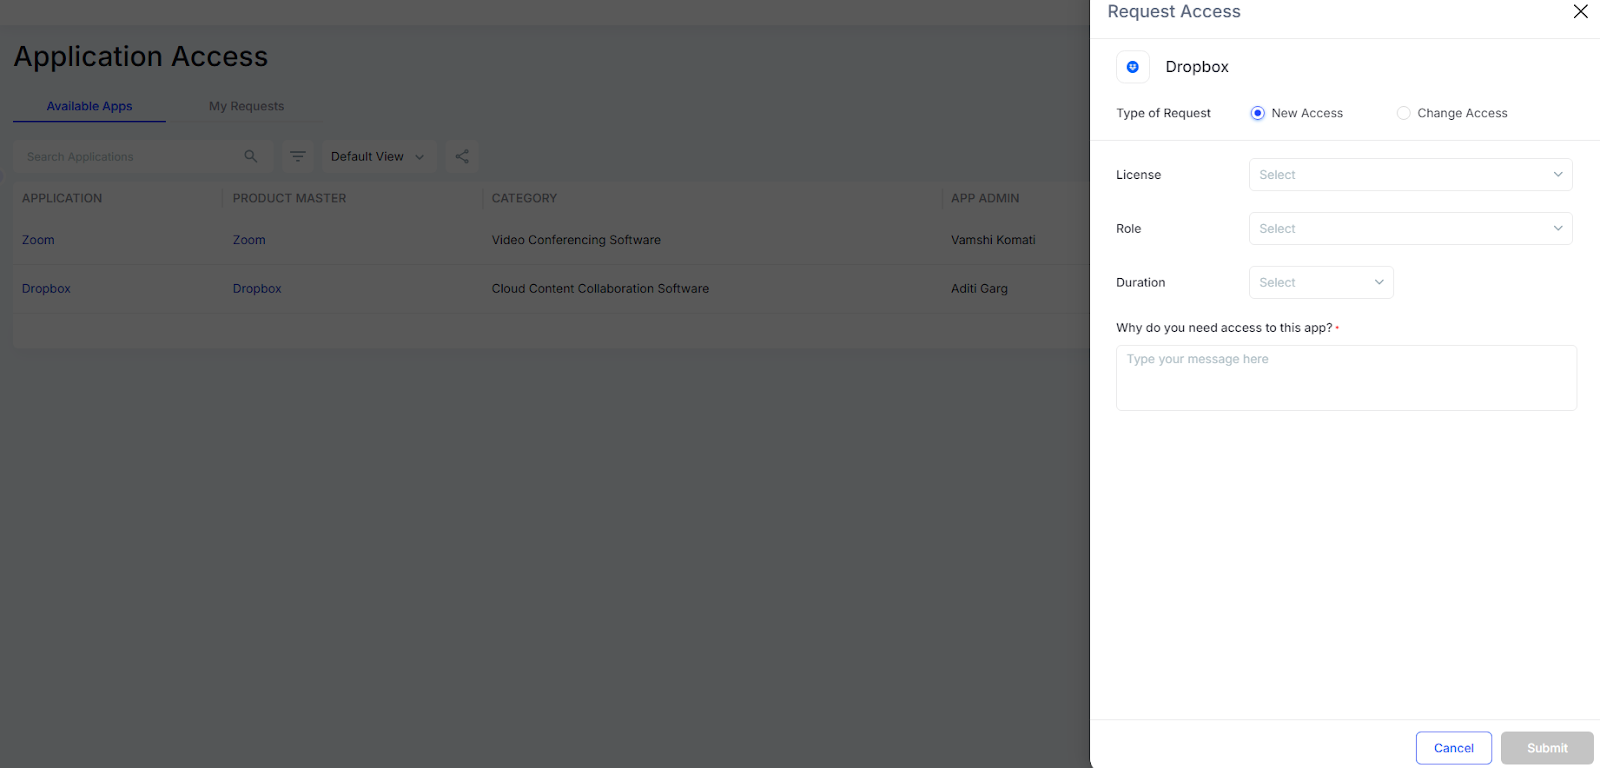Click the access reason message box
This screenshot has height=768, width=1600.
click(1346, 378)
